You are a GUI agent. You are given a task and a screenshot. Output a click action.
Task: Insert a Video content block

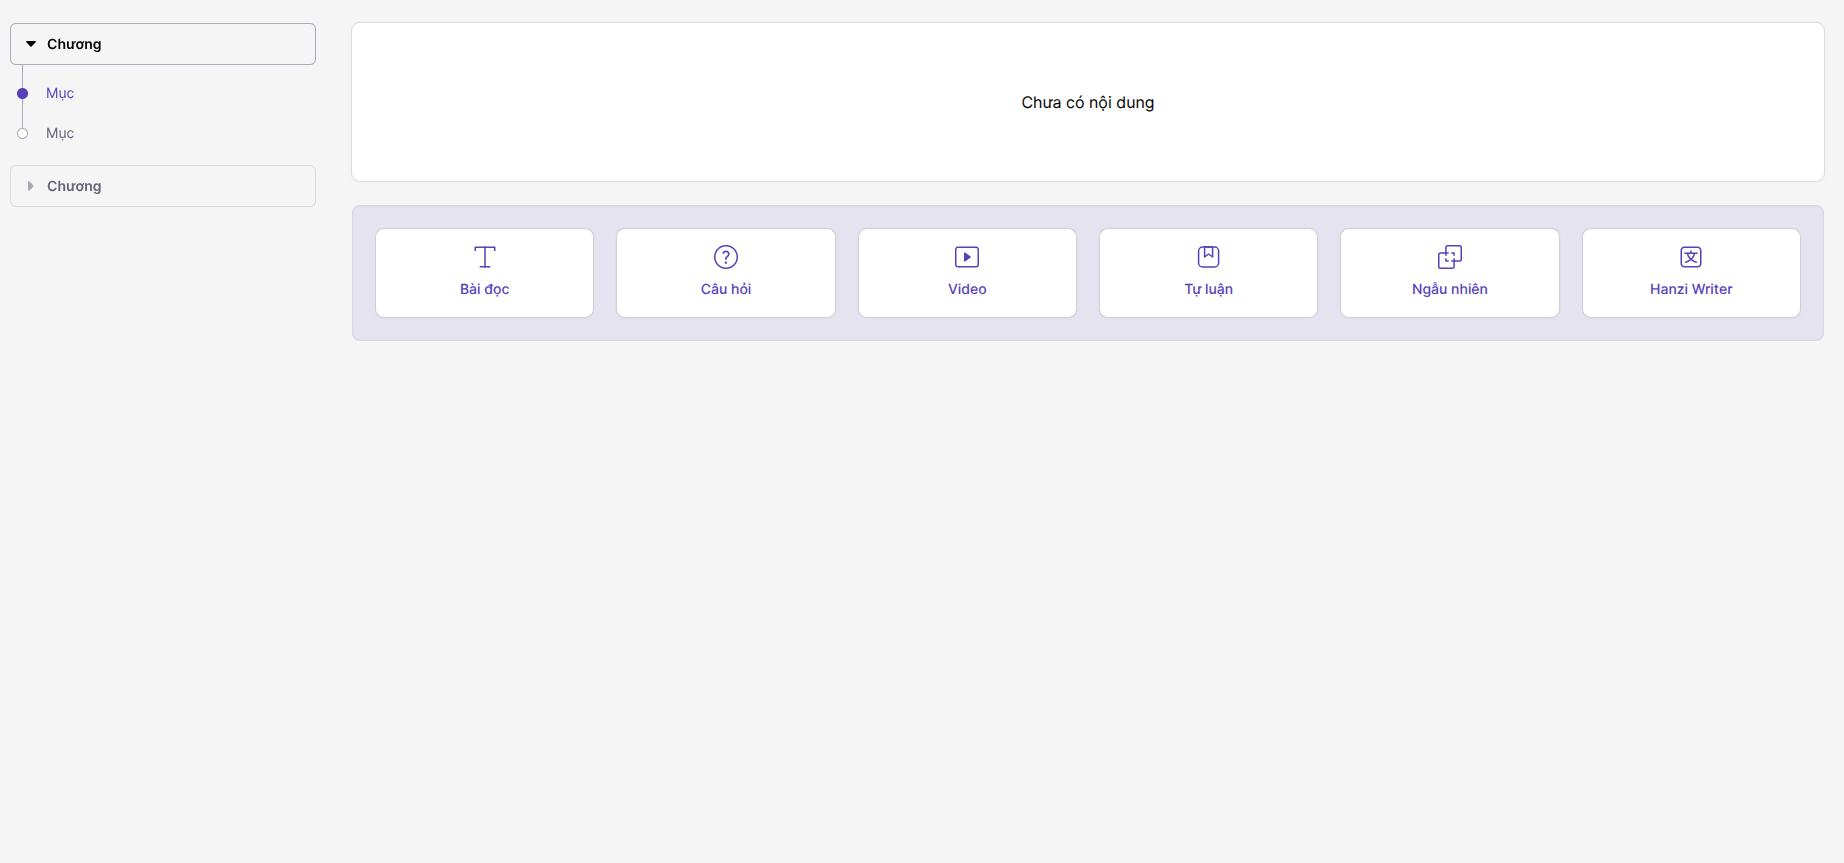[x=967, y=273]
